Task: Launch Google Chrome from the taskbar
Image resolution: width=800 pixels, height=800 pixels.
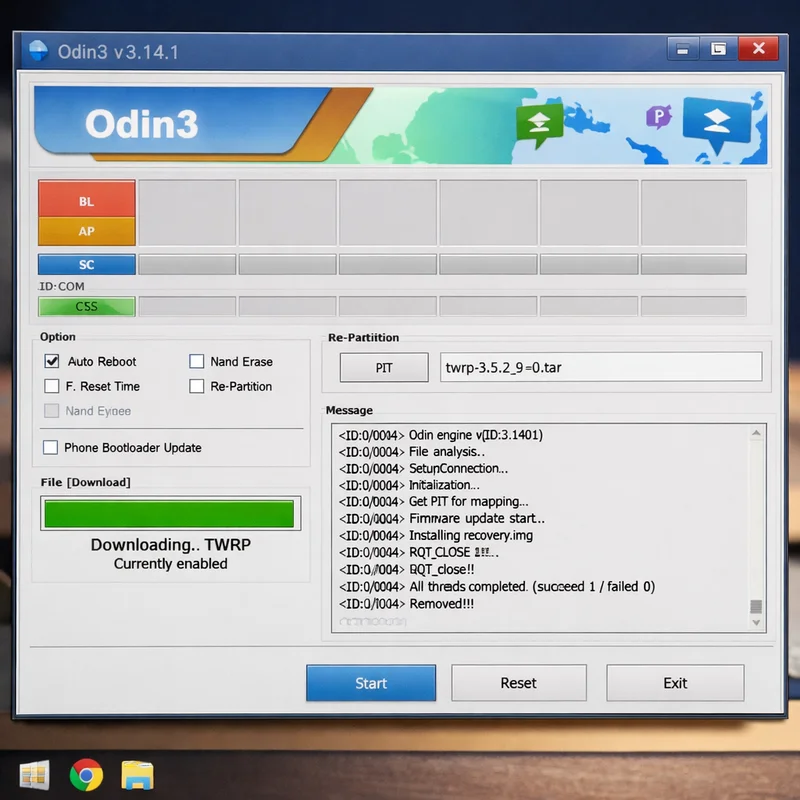Action: (x=86, y=775)
